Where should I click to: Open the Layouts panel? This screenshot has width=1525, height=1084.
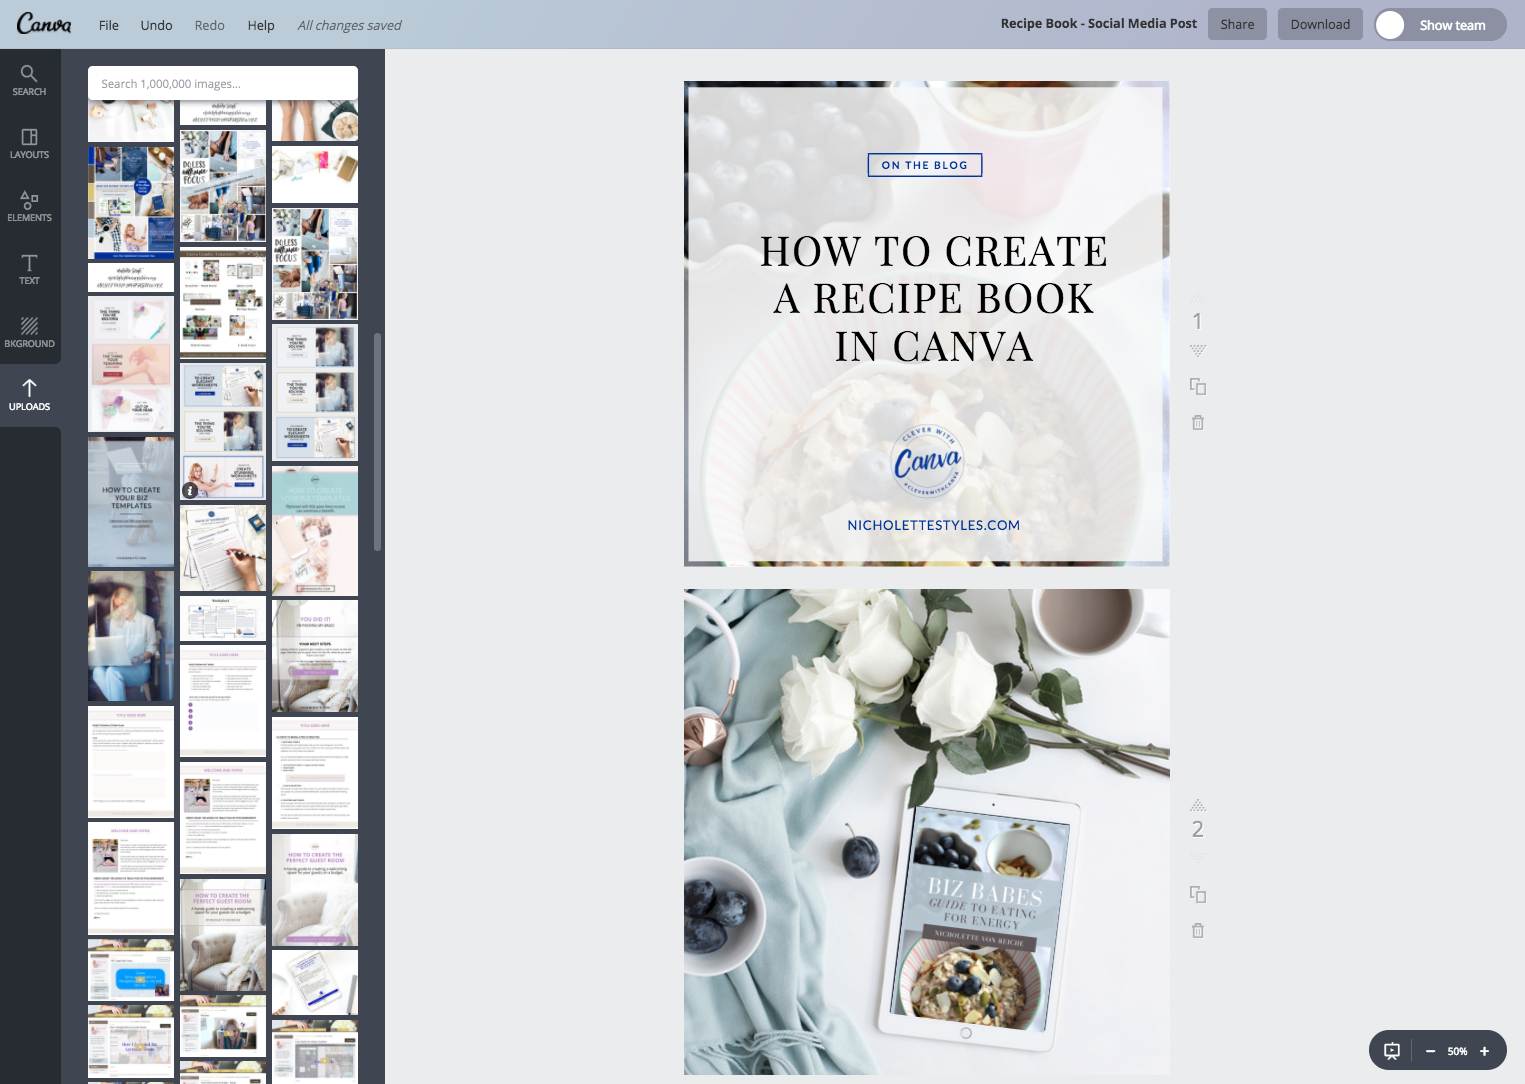[x=29, y=143]
